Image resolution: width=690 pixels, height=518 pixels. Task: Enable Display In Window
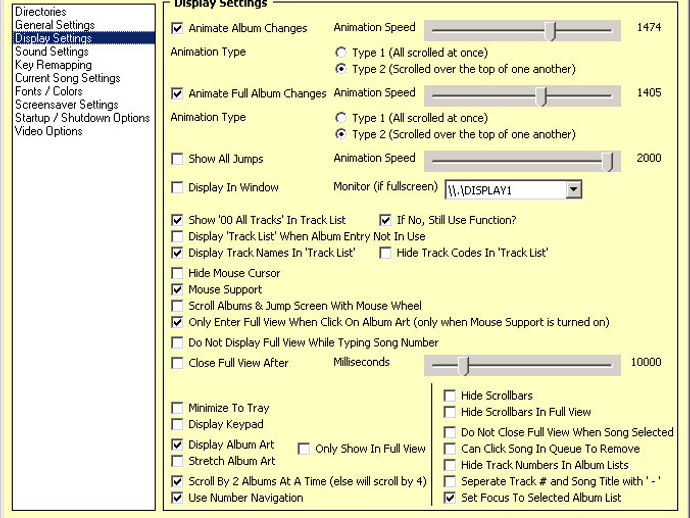[x=177, y=187]
